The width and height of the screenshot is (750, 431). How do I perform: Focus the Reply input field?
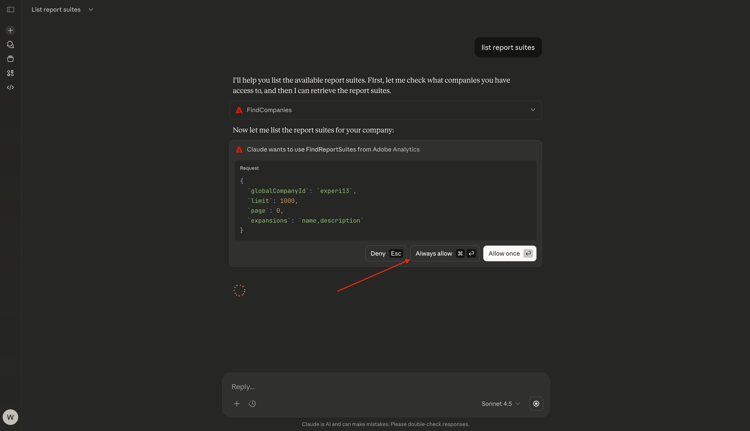pyautogui.click(x=386, y=387)
